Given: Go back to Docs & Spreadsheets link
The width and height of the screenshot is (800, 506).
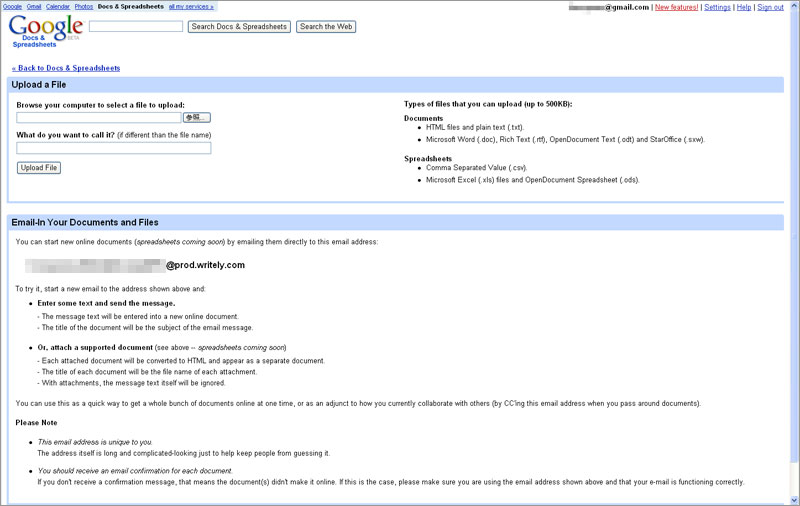Looking at the screenshot, I should point(66,68).
